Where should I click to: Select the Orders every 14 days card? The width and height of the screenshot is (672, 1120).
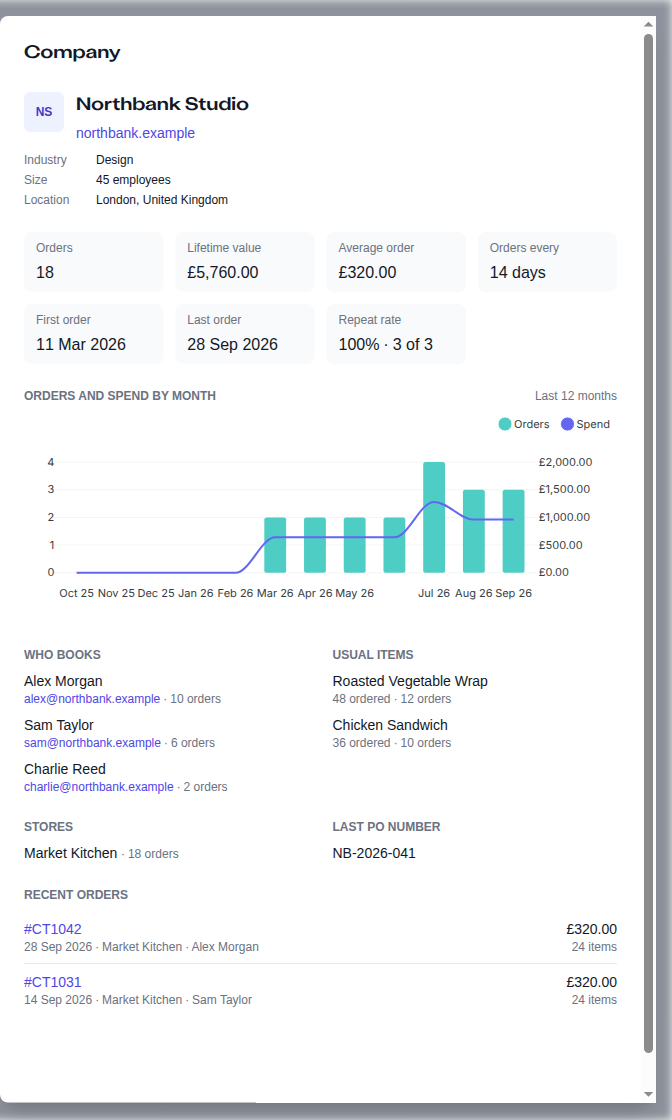point(547,261)
